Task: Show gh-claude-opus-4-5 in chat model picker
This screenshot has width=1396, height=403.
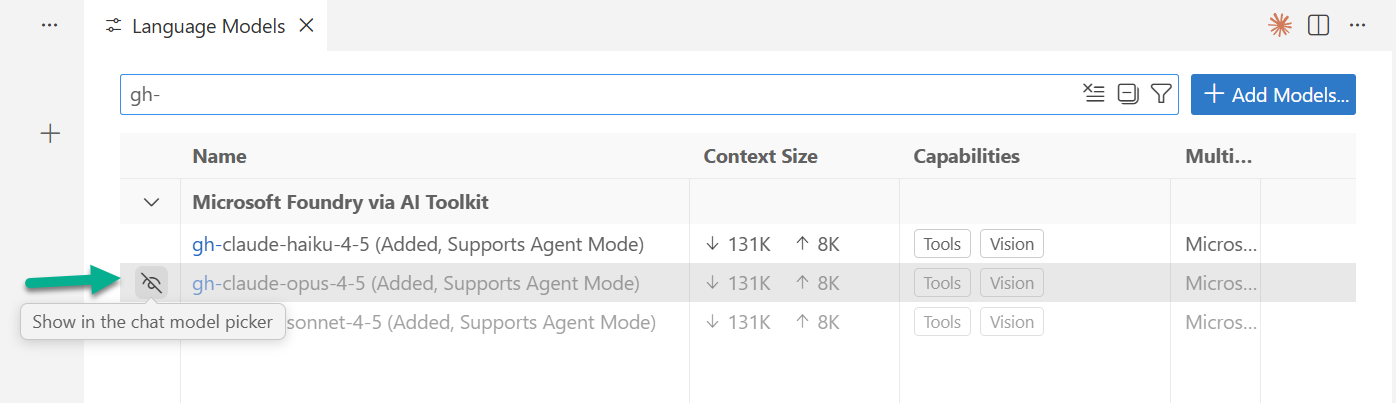Action: click(x=151, y=283)
